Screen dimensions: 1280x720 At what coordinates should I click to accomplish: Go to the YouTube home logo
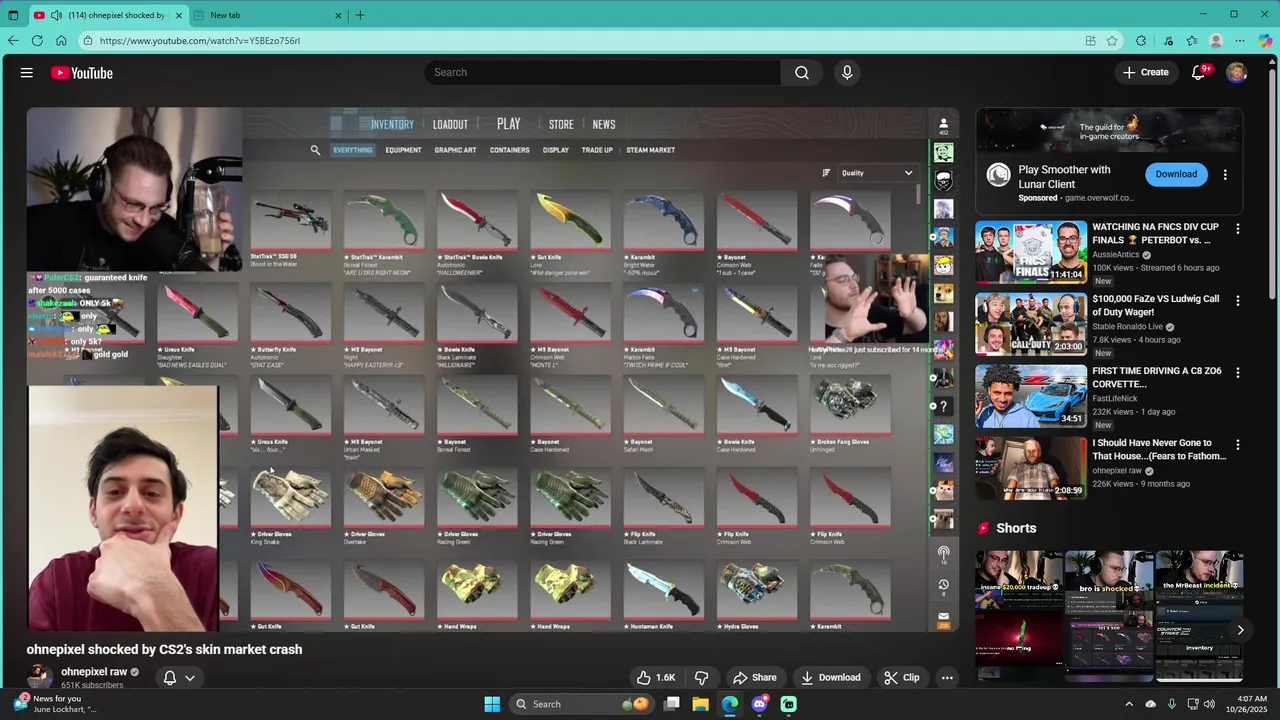tap(82, 73)
